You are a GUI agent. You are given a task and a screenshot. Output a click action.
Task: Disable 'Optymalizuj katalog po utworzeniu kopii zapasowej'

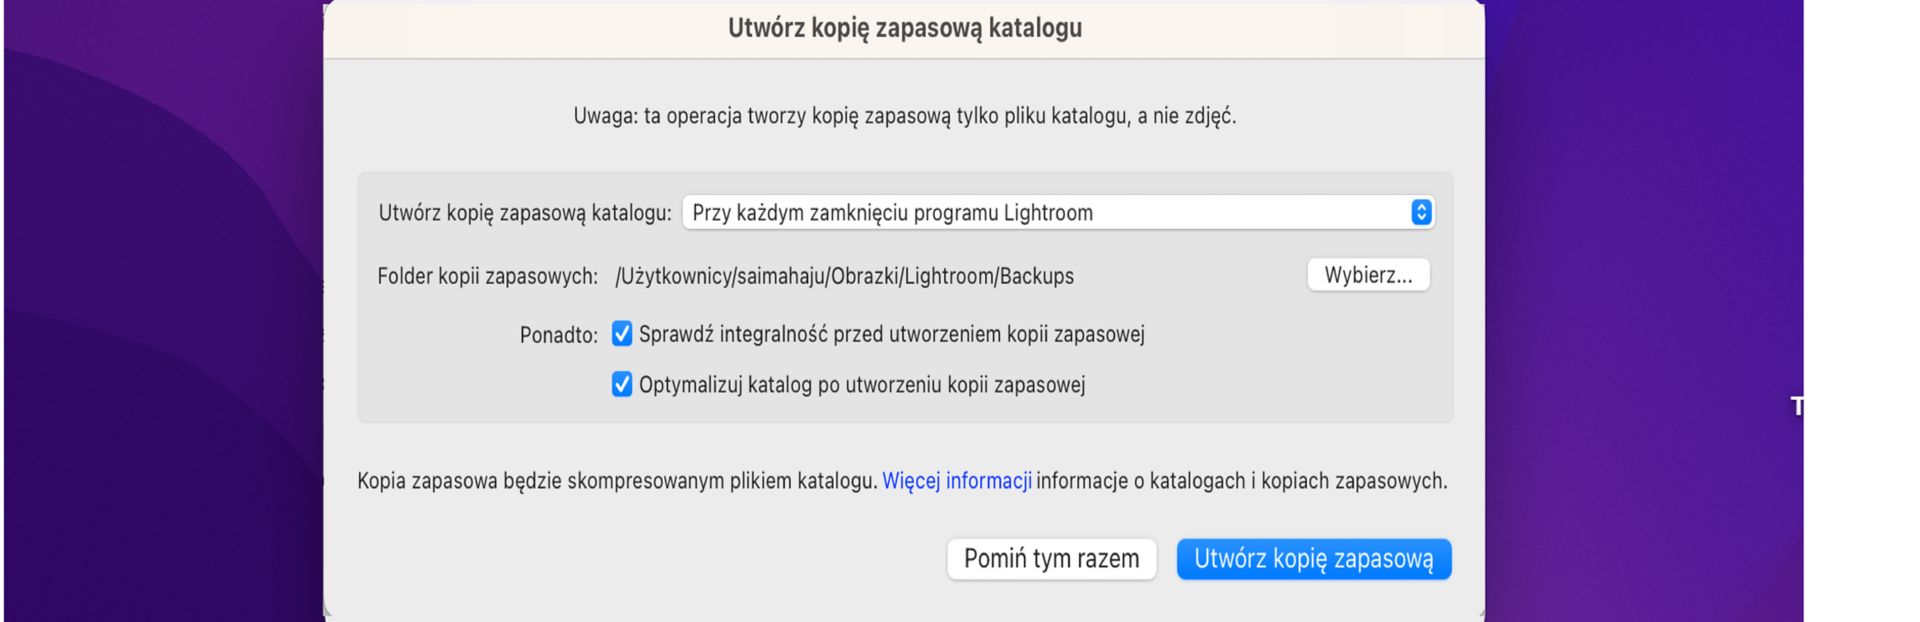[622, 383]
